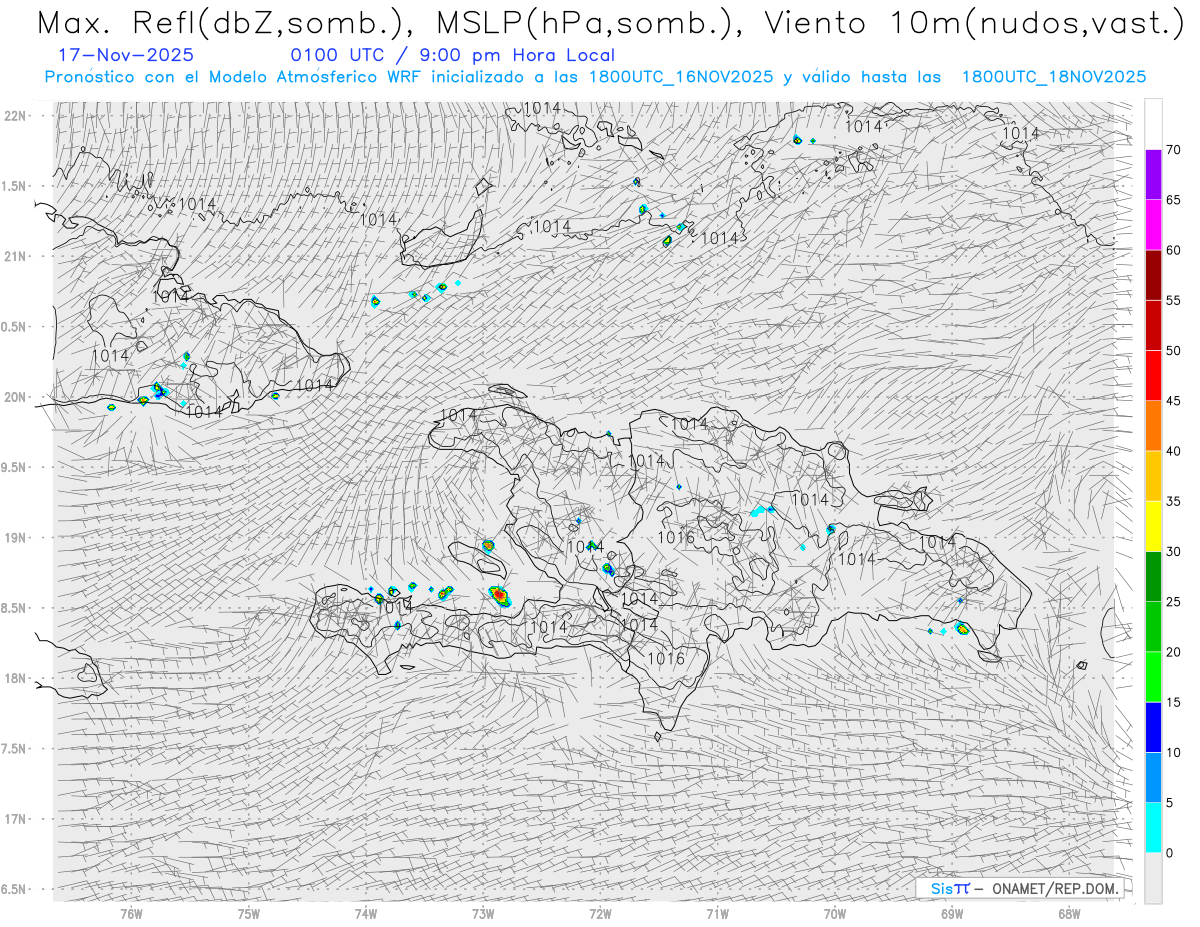Select the dark red 55–60 dBZ colorbar segment
This screenshot has height=927, width=1200.
1153,275
